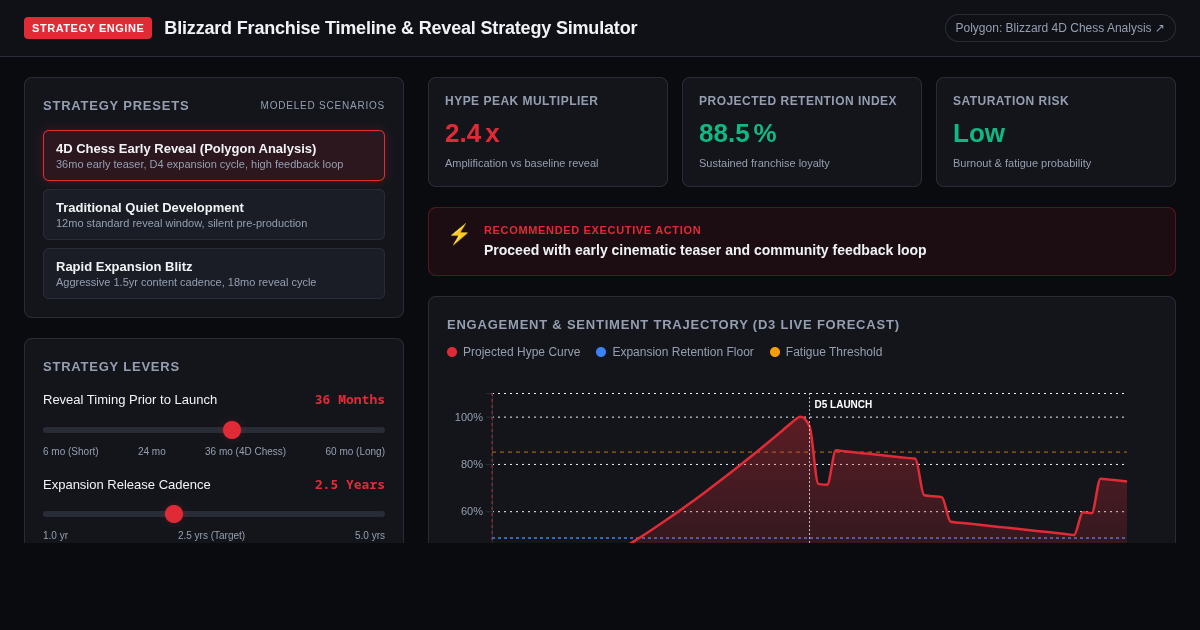The image size is (1200, 630).
Task: Toggle Fatigue Threshold legend orange dot
Action: [x=775, y=352]
